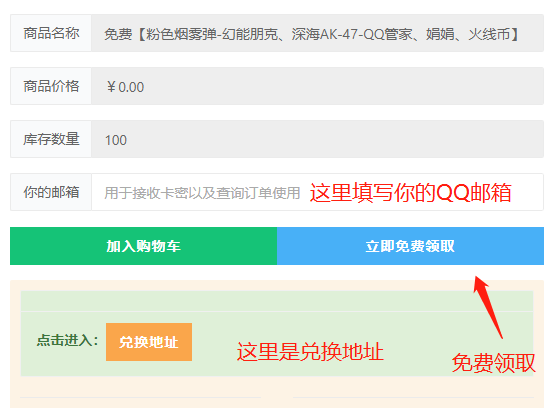558x408 pixels.
Task: Click the 加入购物车 green button
Action: tap(143, 246)
